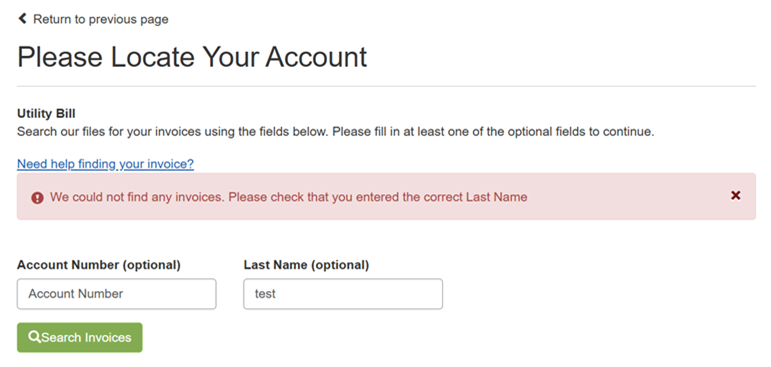This screenshot has width=771, height=367.
Task: Click the bold Utility Bill title
Action: (x=46, y=114)
